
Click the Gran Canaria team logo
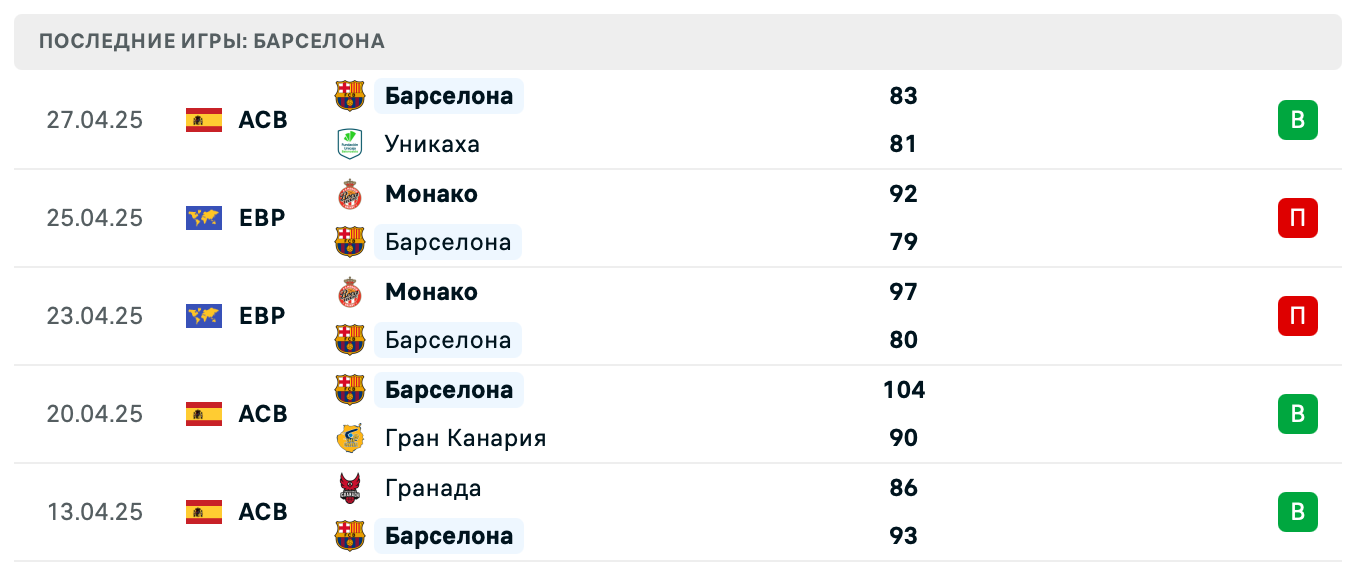point(350,438)
